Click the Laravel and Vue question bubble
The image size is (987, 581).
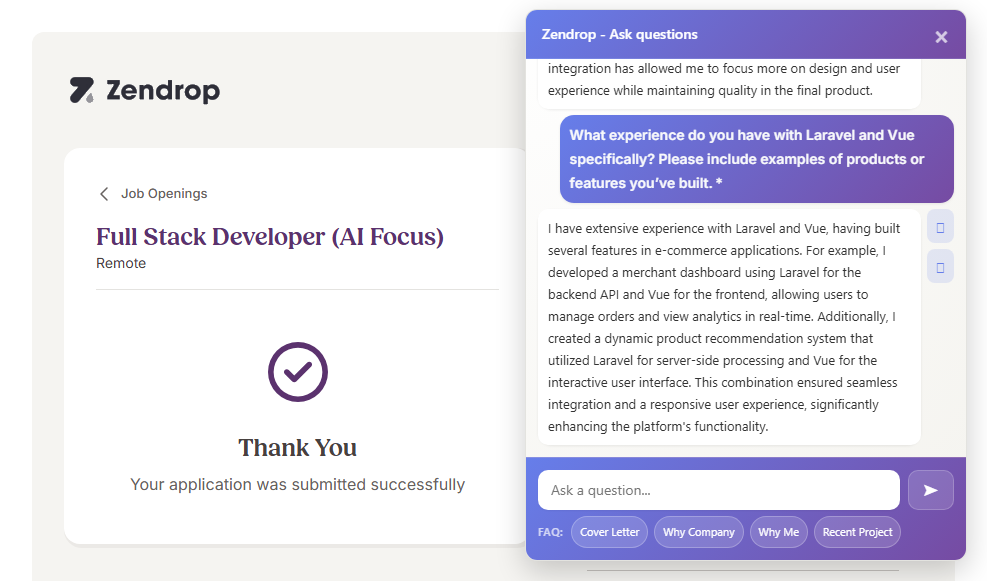pyautogui.click(x=756, y=159)
